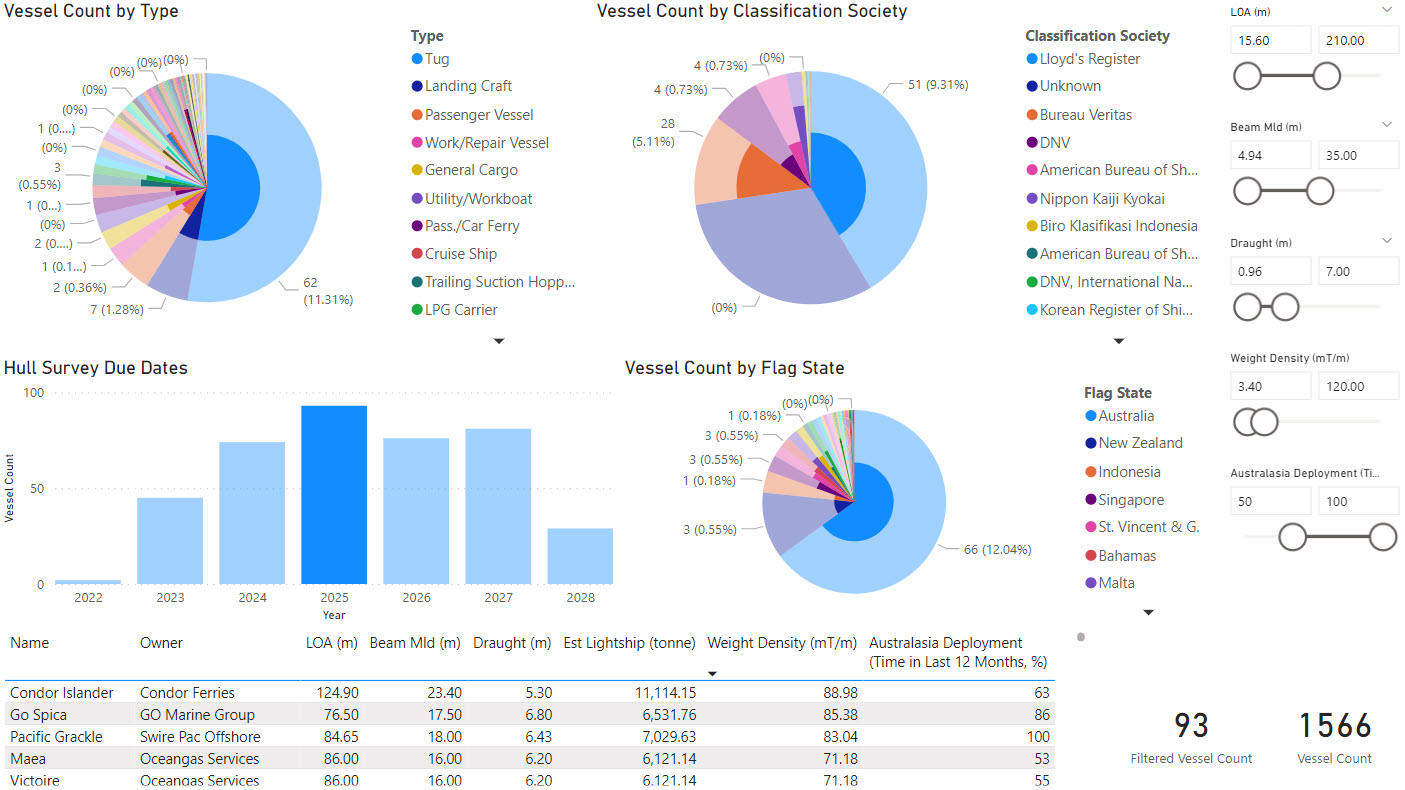Sort table by Weight Density column header
The width and height of the screenshot is (1405, 790).
click(781, 643)
